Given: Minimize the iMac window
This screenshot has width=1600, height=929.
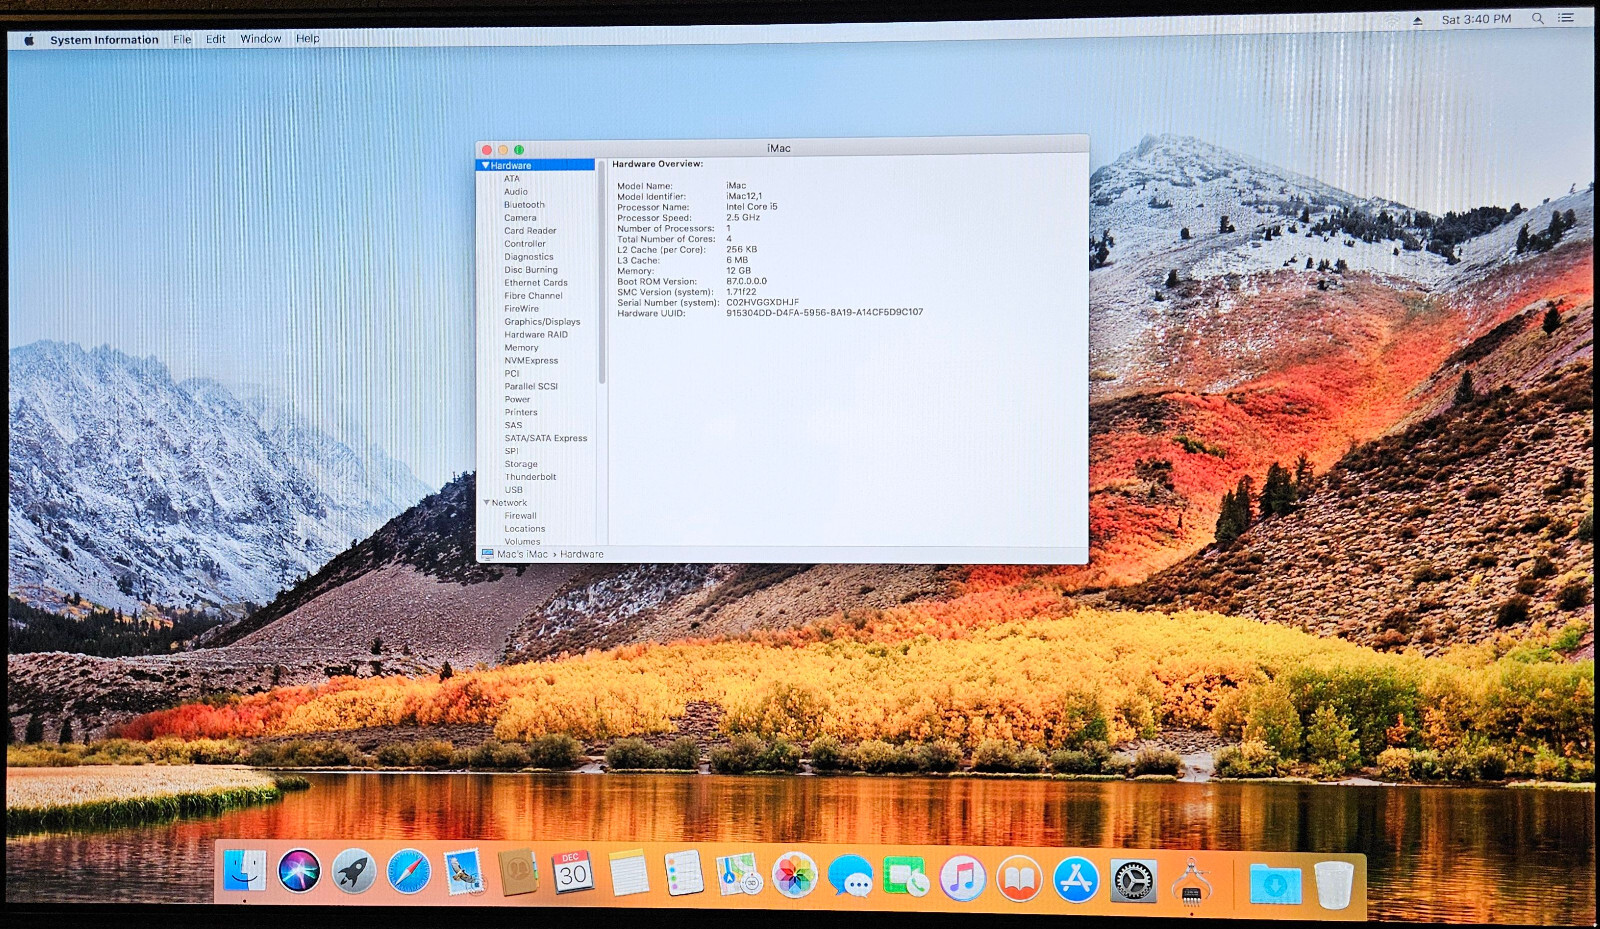Looking at the screenshot, I should (x=503, y=150).
